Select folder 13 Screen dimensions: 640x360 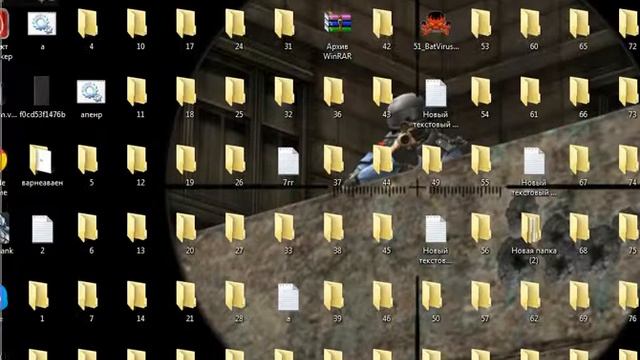[137, 228]
